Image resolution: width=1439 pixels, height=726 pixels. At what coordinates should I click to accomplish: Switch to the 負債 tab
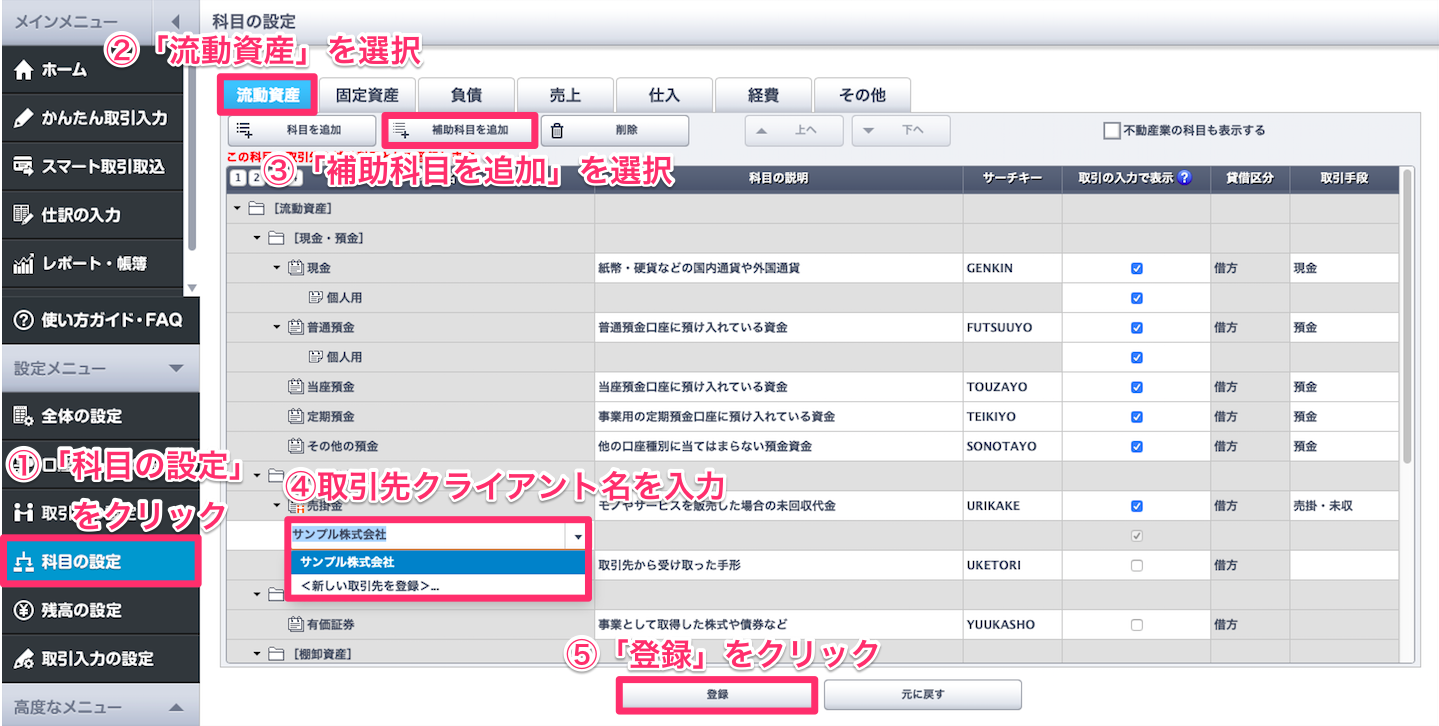[466, 95]
